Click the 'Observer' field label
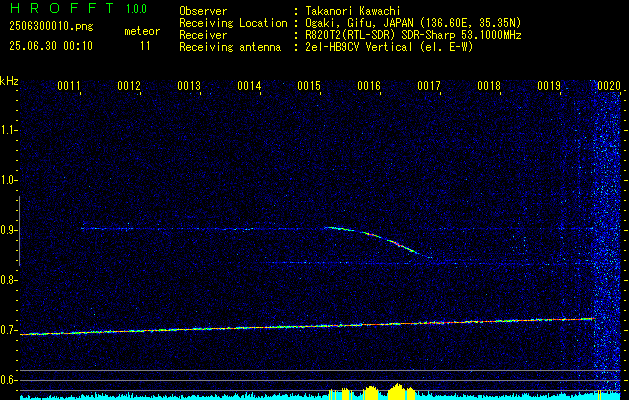Image resolution: width=629 pixels, height=400 pixels. pyautogui.click(x=203, y=11)
